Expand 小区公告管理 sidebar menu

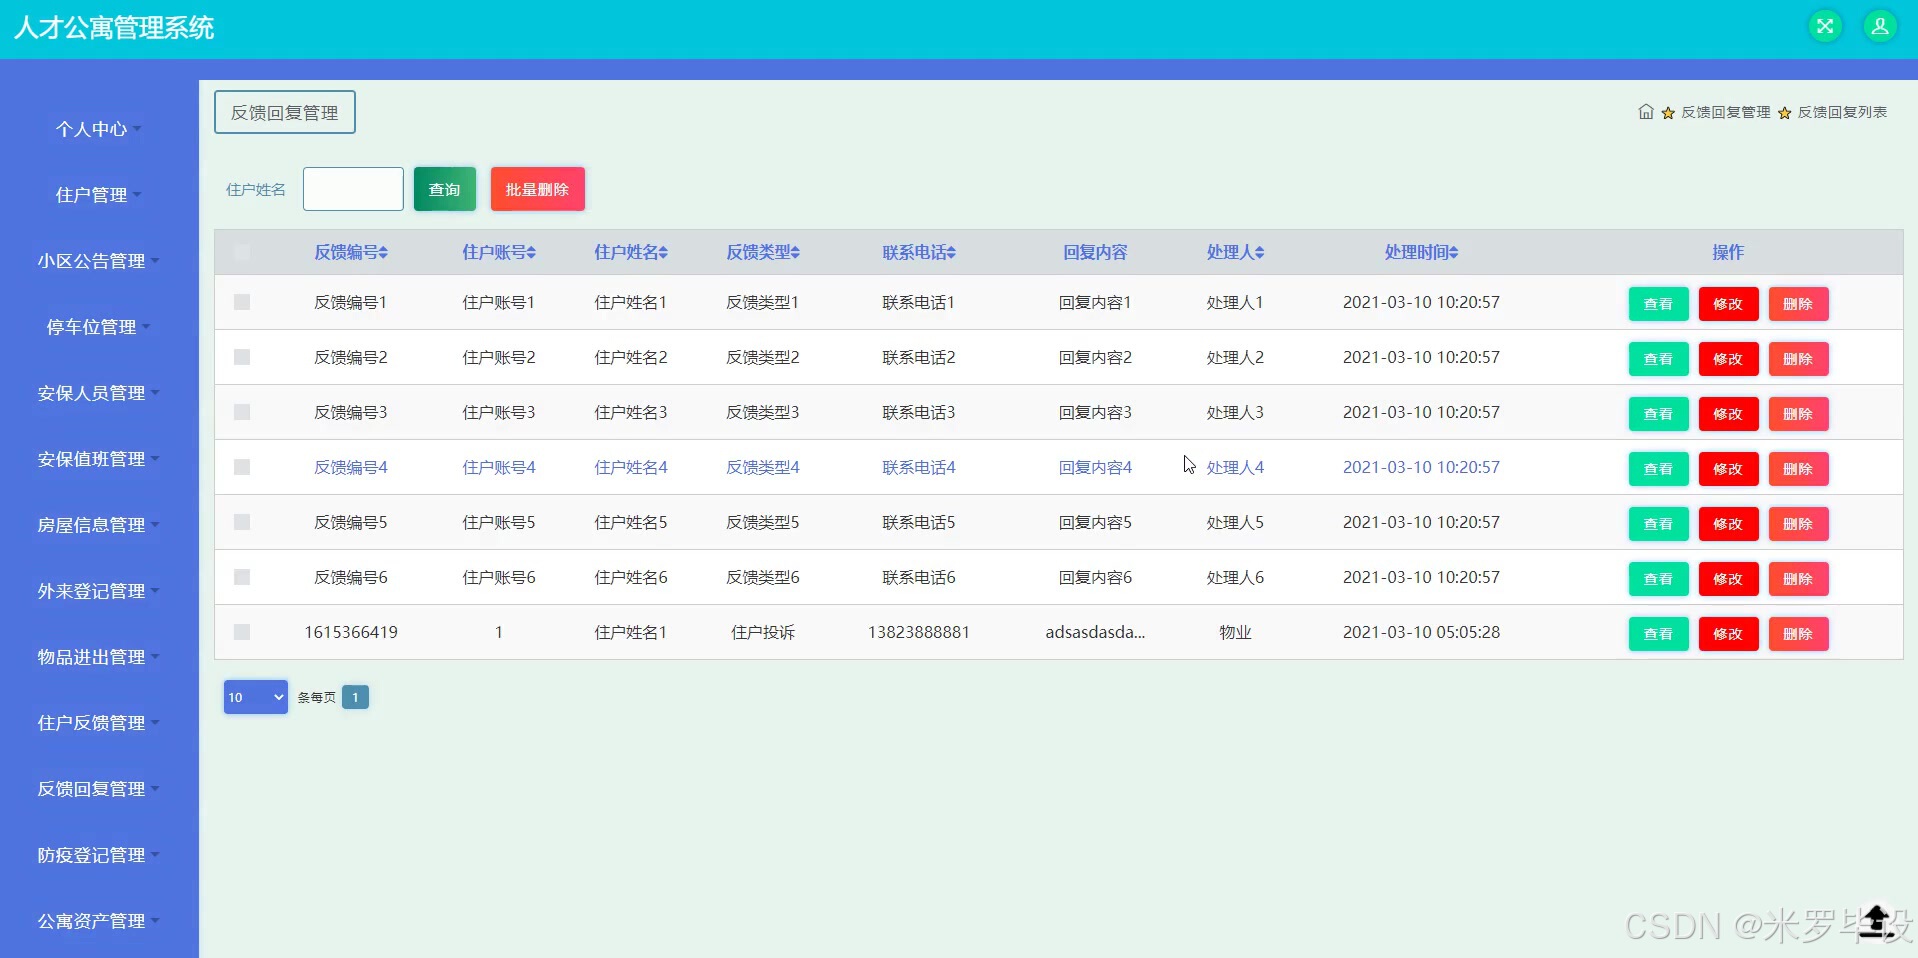pos(99,261)
